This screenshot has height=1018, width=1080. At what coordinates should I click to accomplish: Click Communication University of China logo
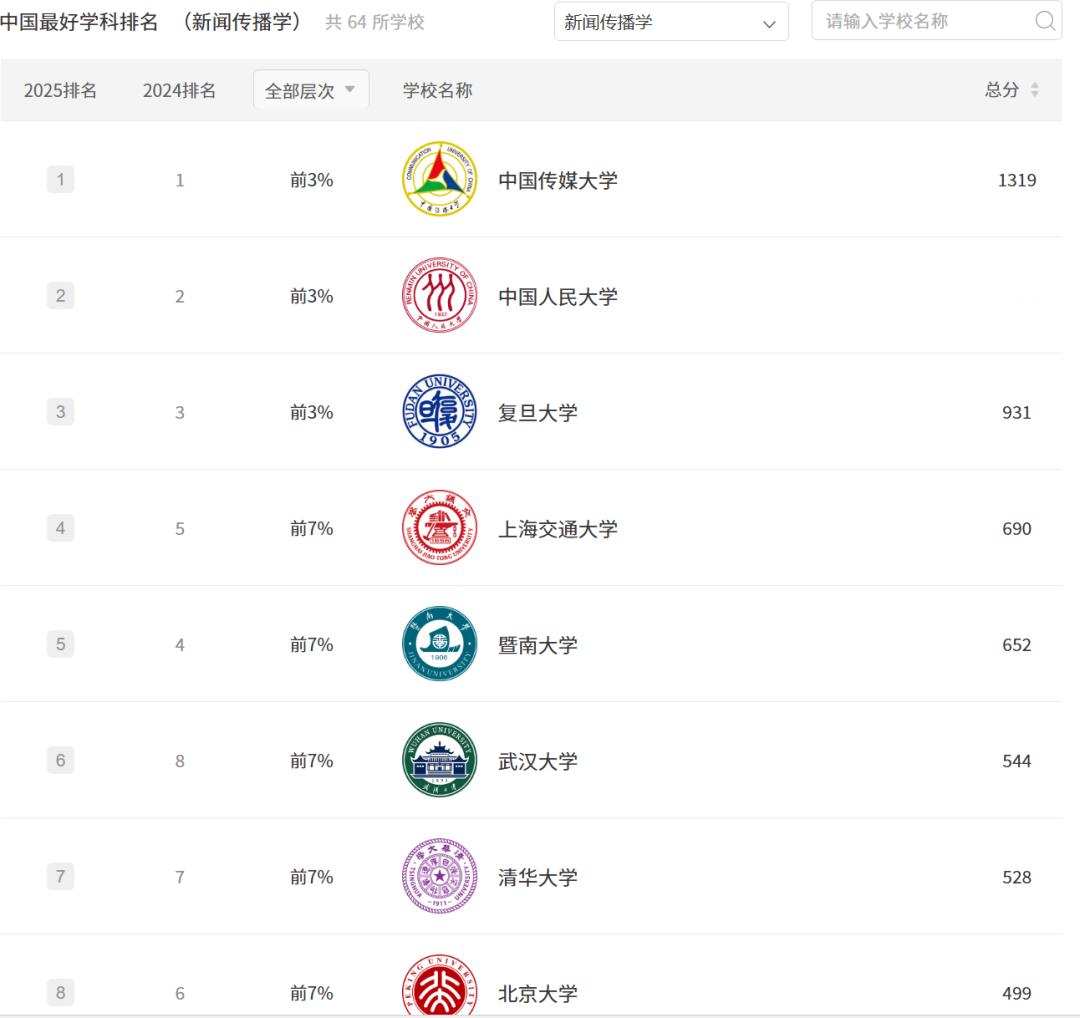(x=439, y=179)
